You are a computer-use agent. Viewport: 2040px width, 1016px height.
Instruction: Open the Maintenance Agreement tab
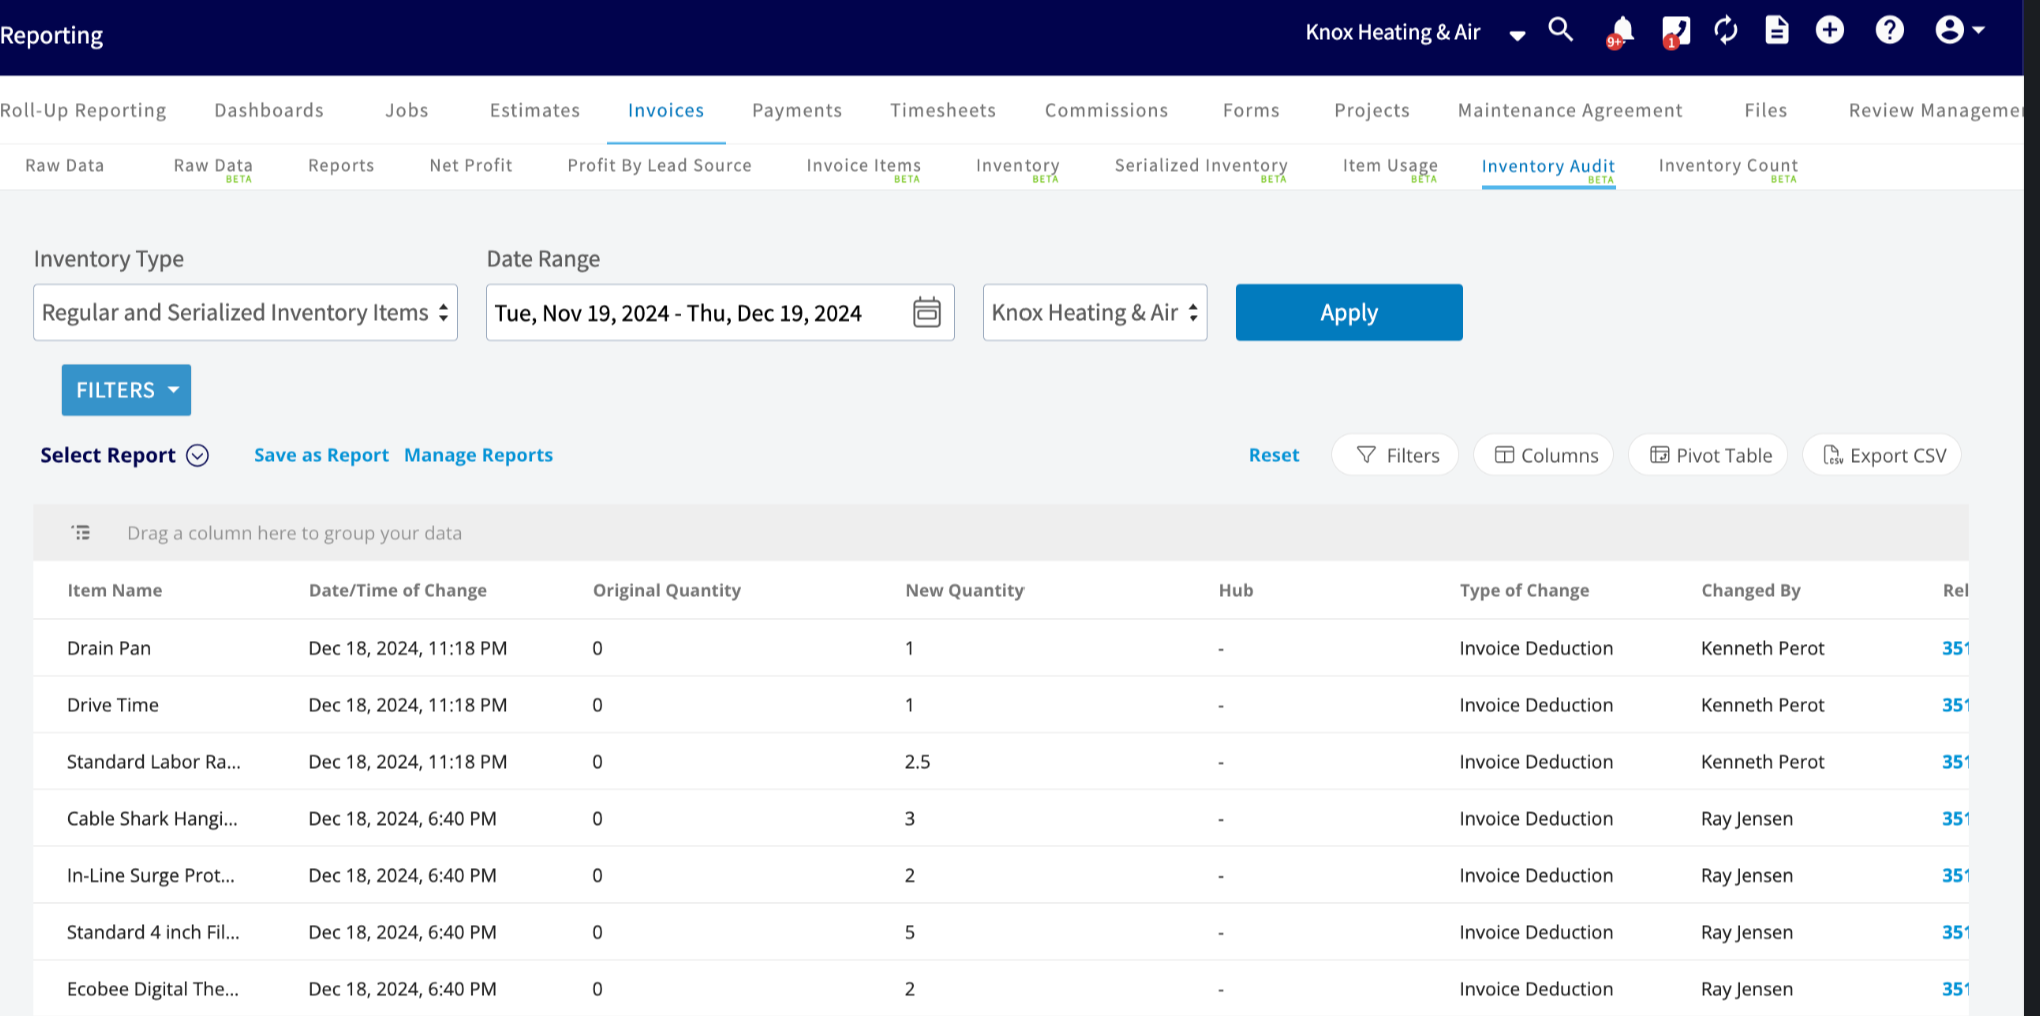[x=1570, y=110]
